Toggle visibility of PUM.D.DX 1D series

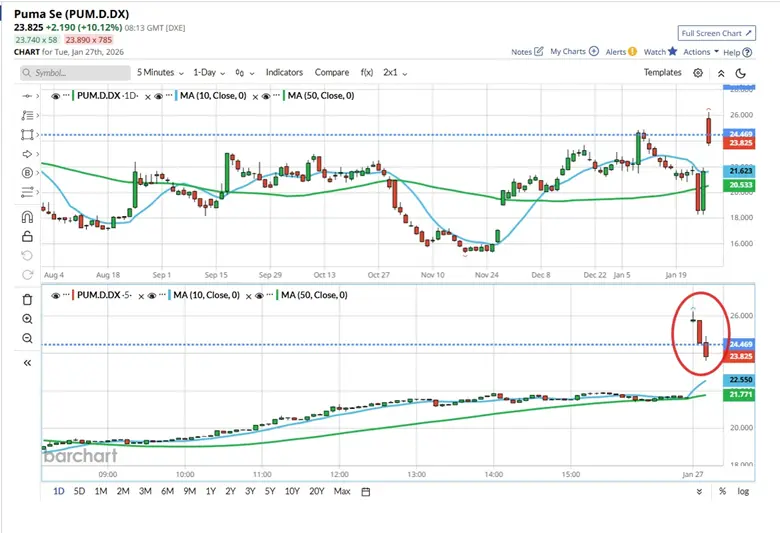pyautogui.click(x=55, y=96)
